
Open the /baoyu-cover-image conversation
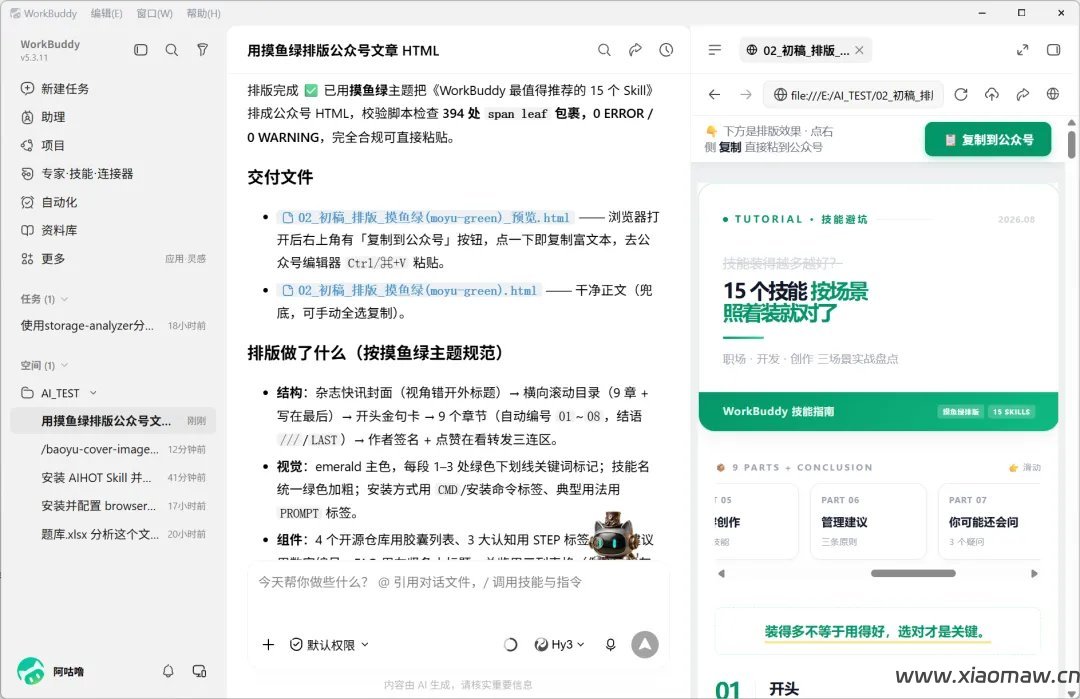(x=114, y=449)
